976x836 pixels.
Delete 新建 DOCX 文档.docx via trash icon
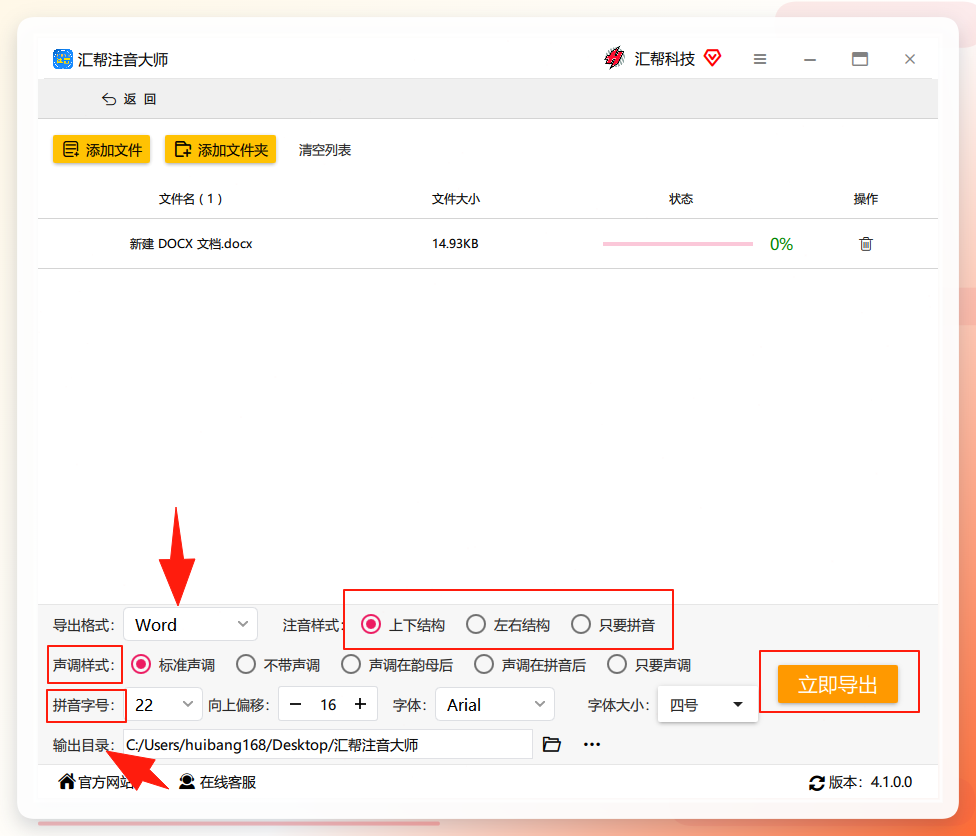point(865,243)
